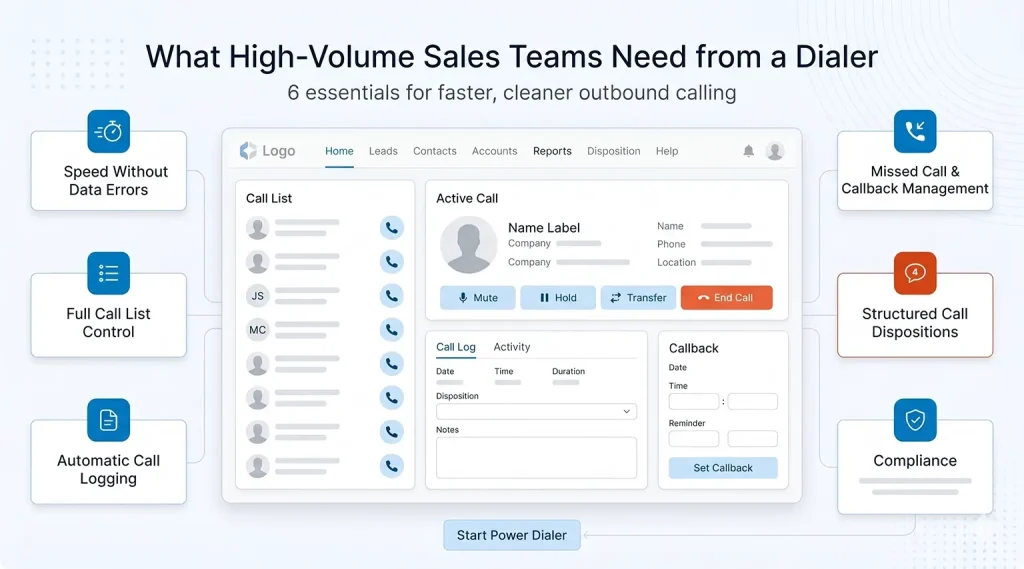Click the Set Callback button
Image resolution: width=1024 pixels, height=569 pixels.
coord(723,468)
